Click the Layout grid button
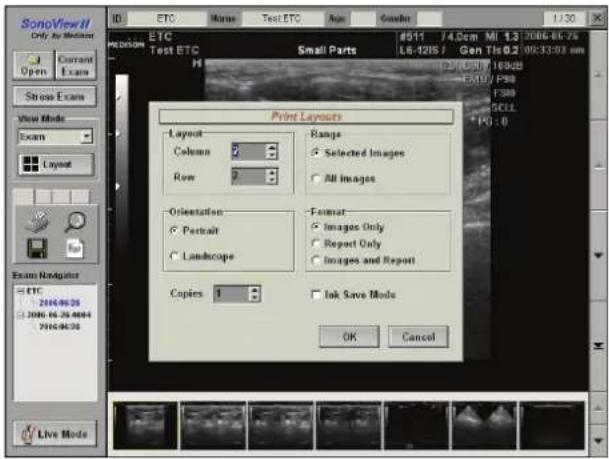Image resolution: width=609 pixels, height=459 pixels. pos(56,164)
